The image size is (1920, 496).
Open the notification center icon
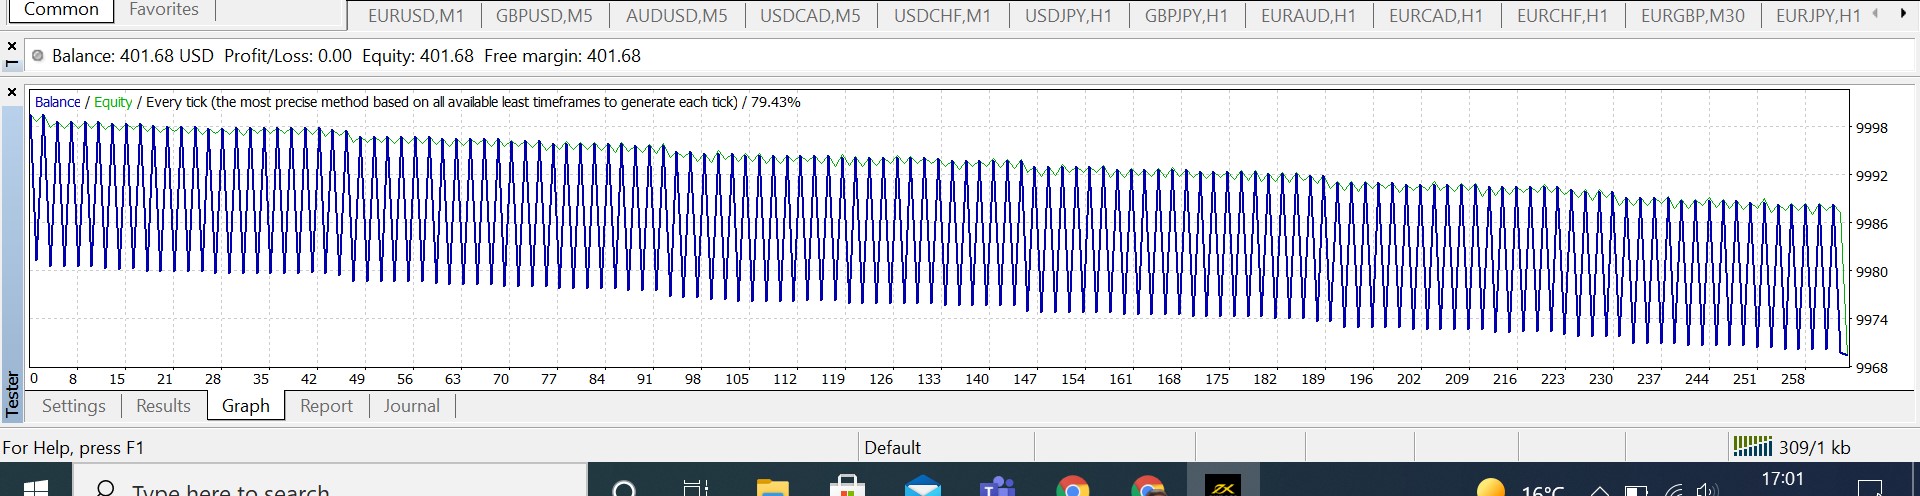[x=1870, y=489]
